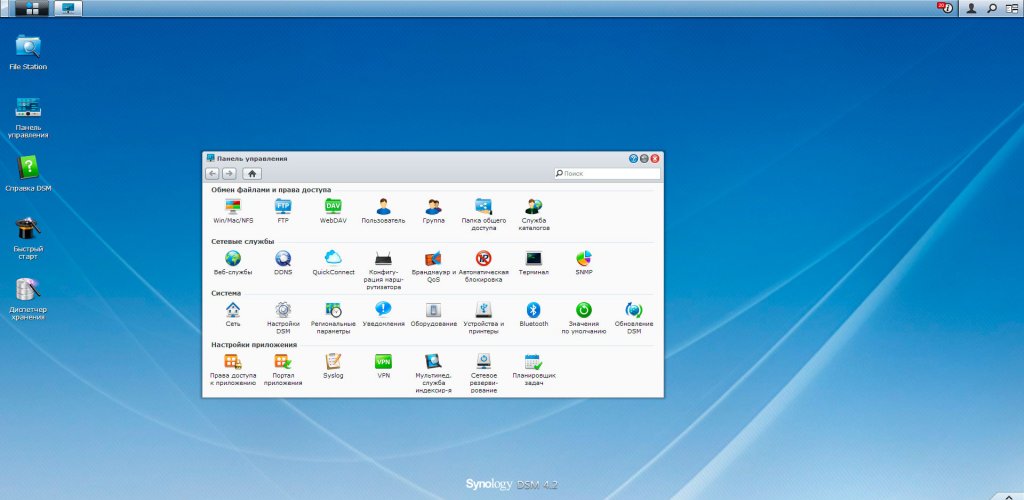This screenshot has height=500, width=1024.
Task: Open the VPN application settings icon
Action: [x=383, y=362]
